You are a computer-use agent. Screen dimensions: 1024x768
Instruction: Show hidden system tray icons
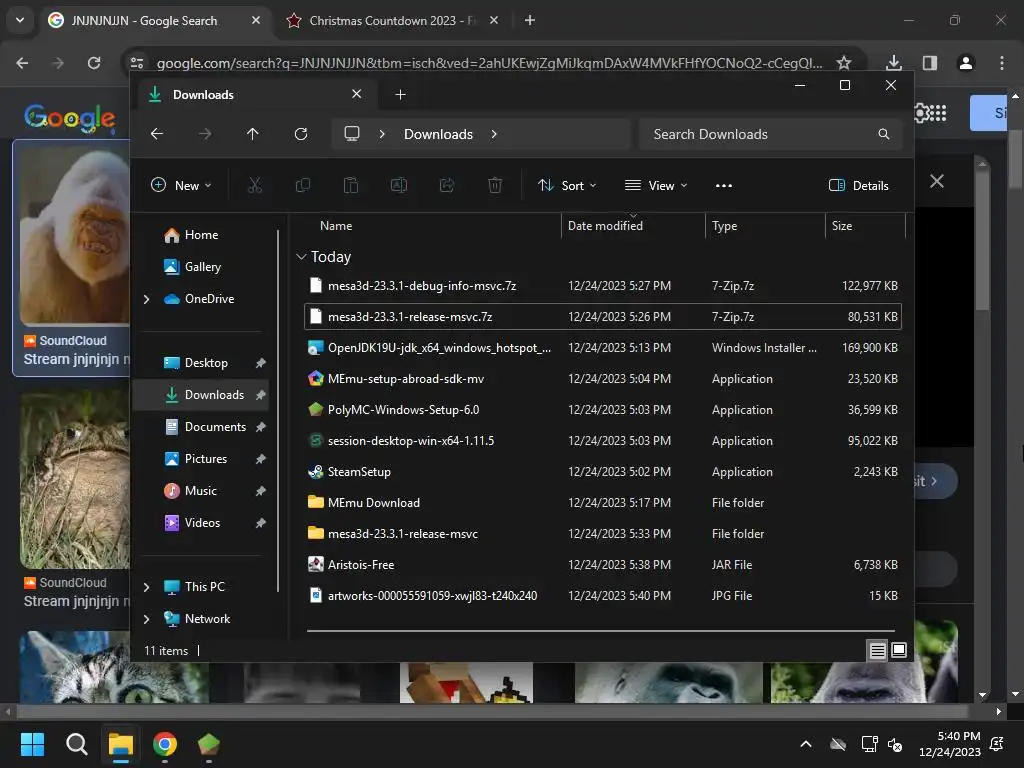[x=806, y=744]
